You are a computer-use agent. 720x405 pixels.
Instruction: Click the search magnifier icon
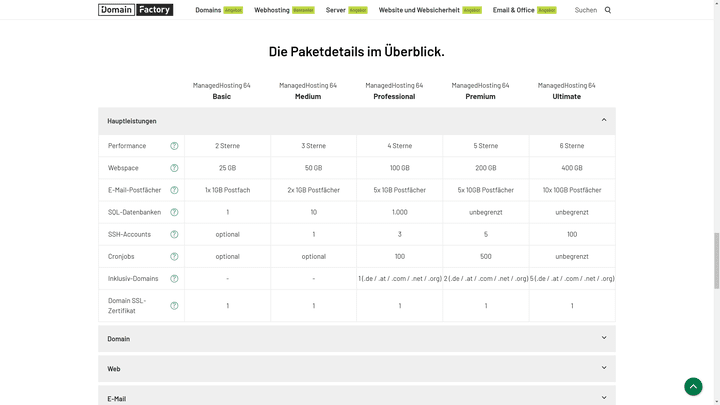click(x=608, y=10)
